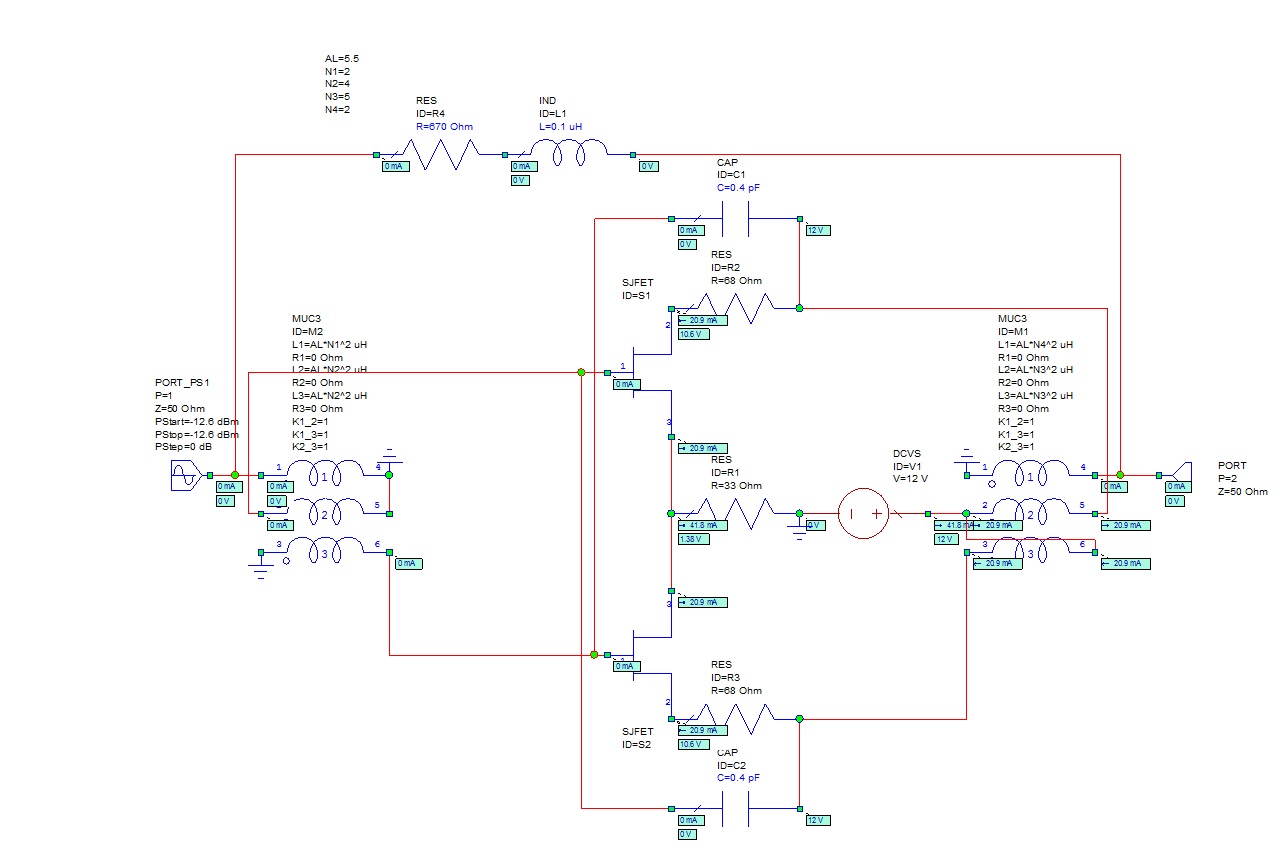The image size is (1287, 862).
Task: Select winding 3 of transformer M2
Action: (325, 551)
